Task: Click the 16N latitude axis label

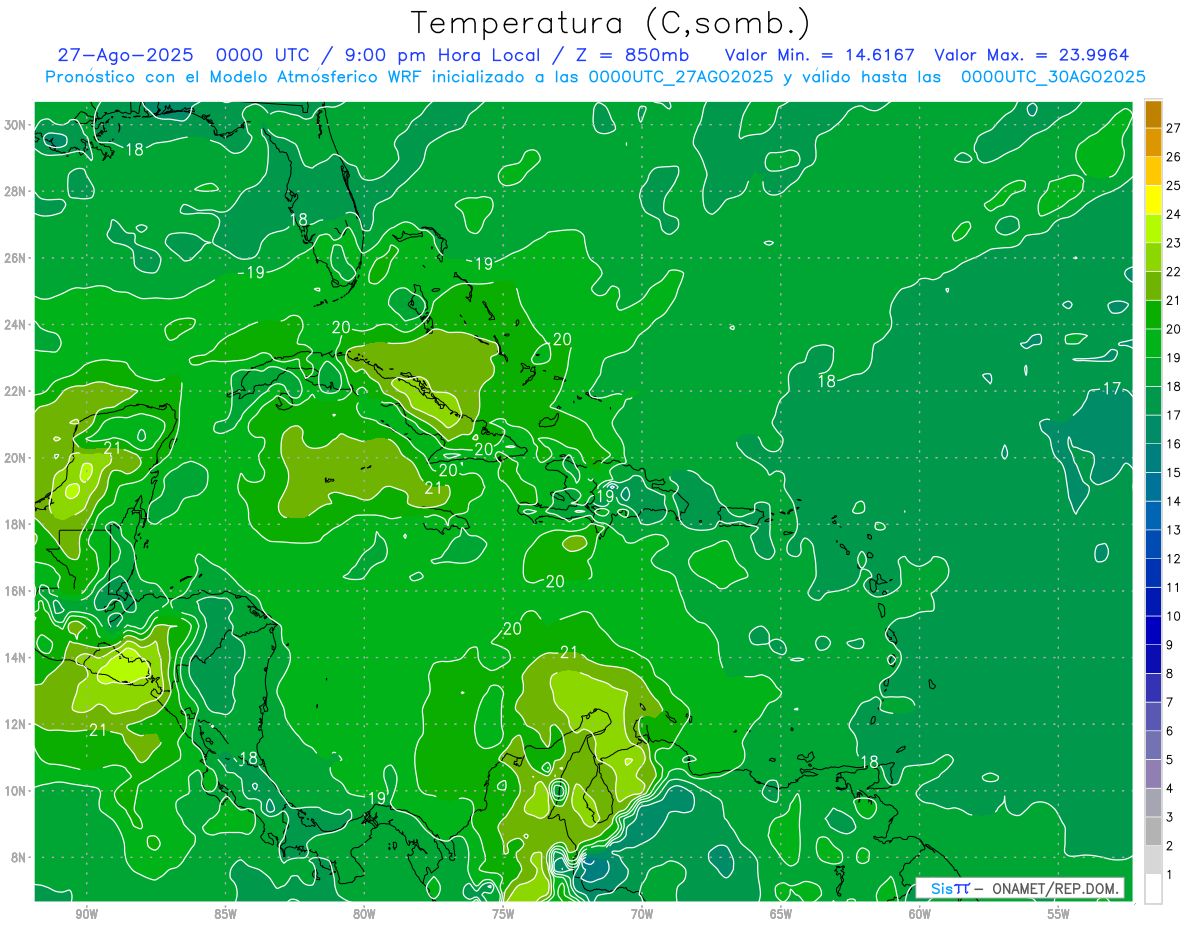Action: pos(16,591)
